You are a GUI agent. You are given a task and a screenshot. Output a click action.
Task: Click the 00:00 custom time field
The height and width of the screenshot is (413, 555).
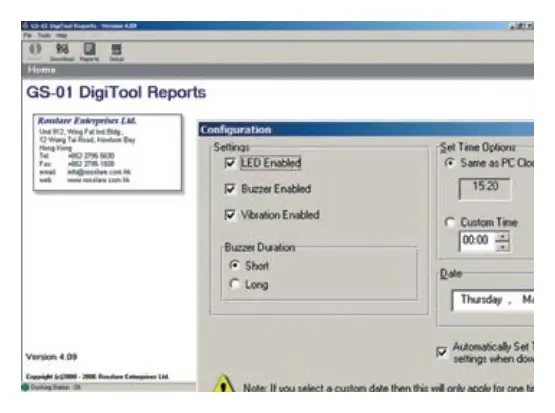(477, 241)
